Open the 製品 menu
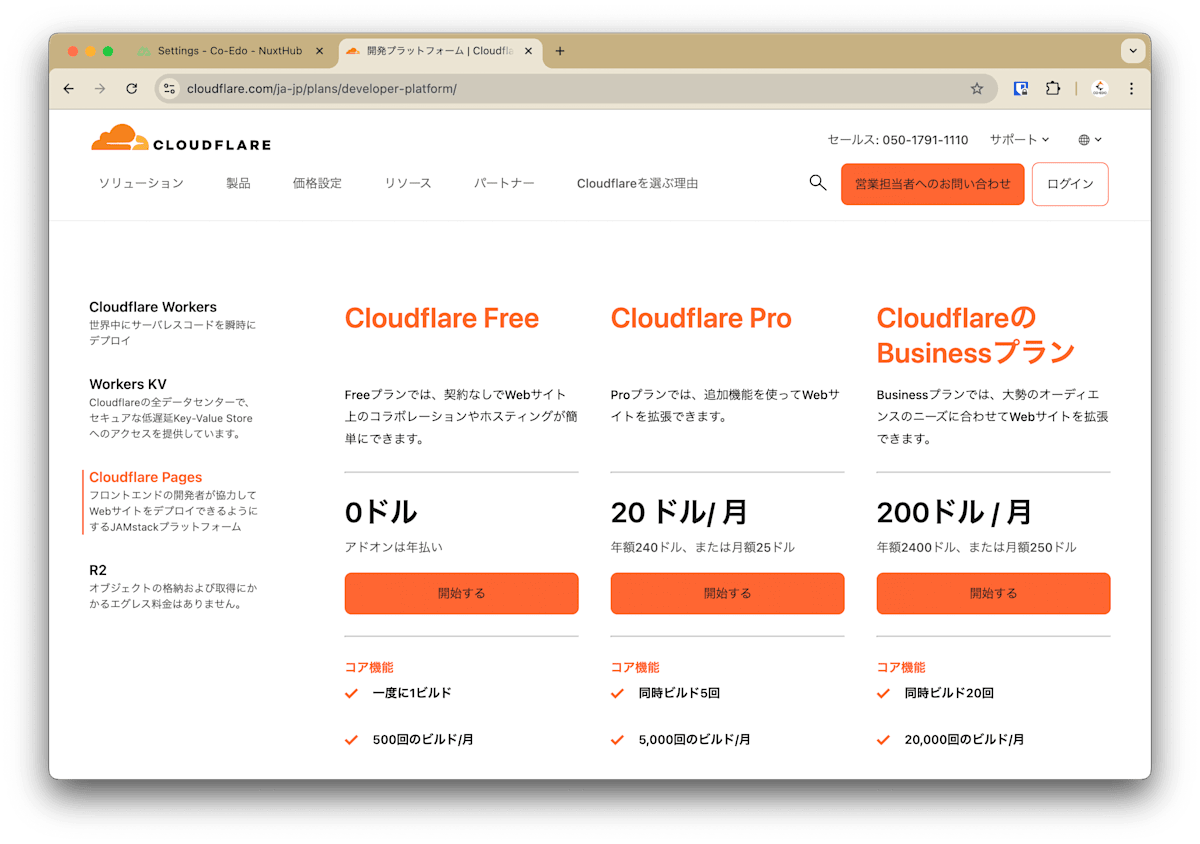 click(238, 183)
